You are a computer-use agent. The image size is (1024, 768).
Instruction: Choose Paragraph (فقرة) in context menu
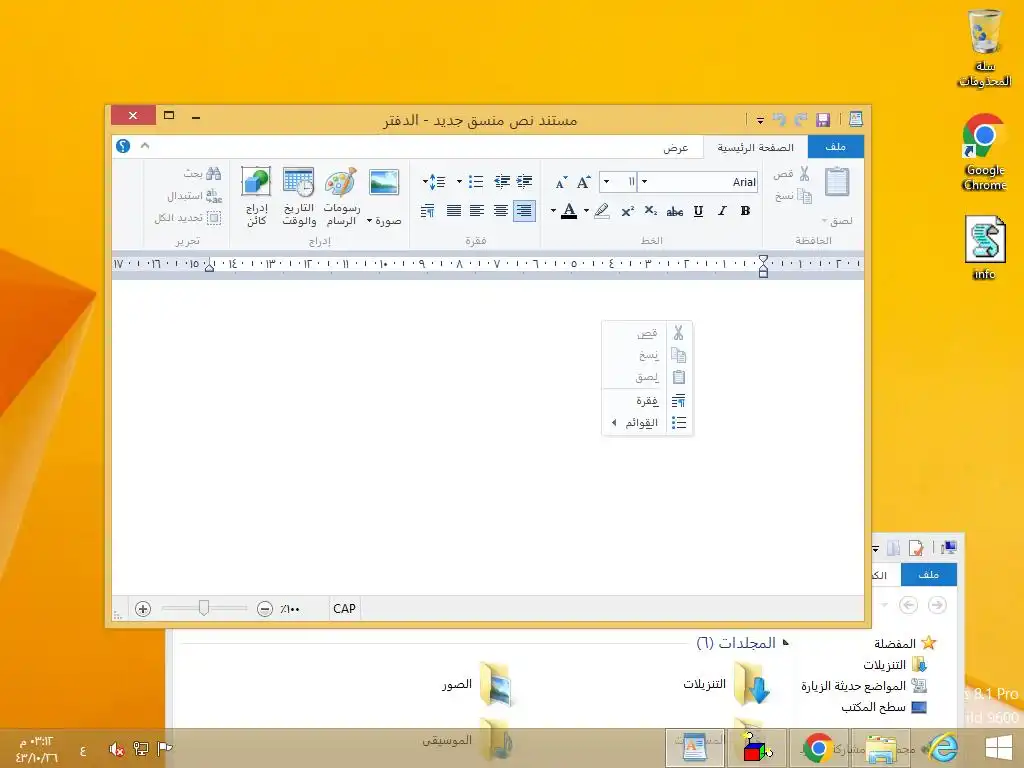[x=647, y=401]
